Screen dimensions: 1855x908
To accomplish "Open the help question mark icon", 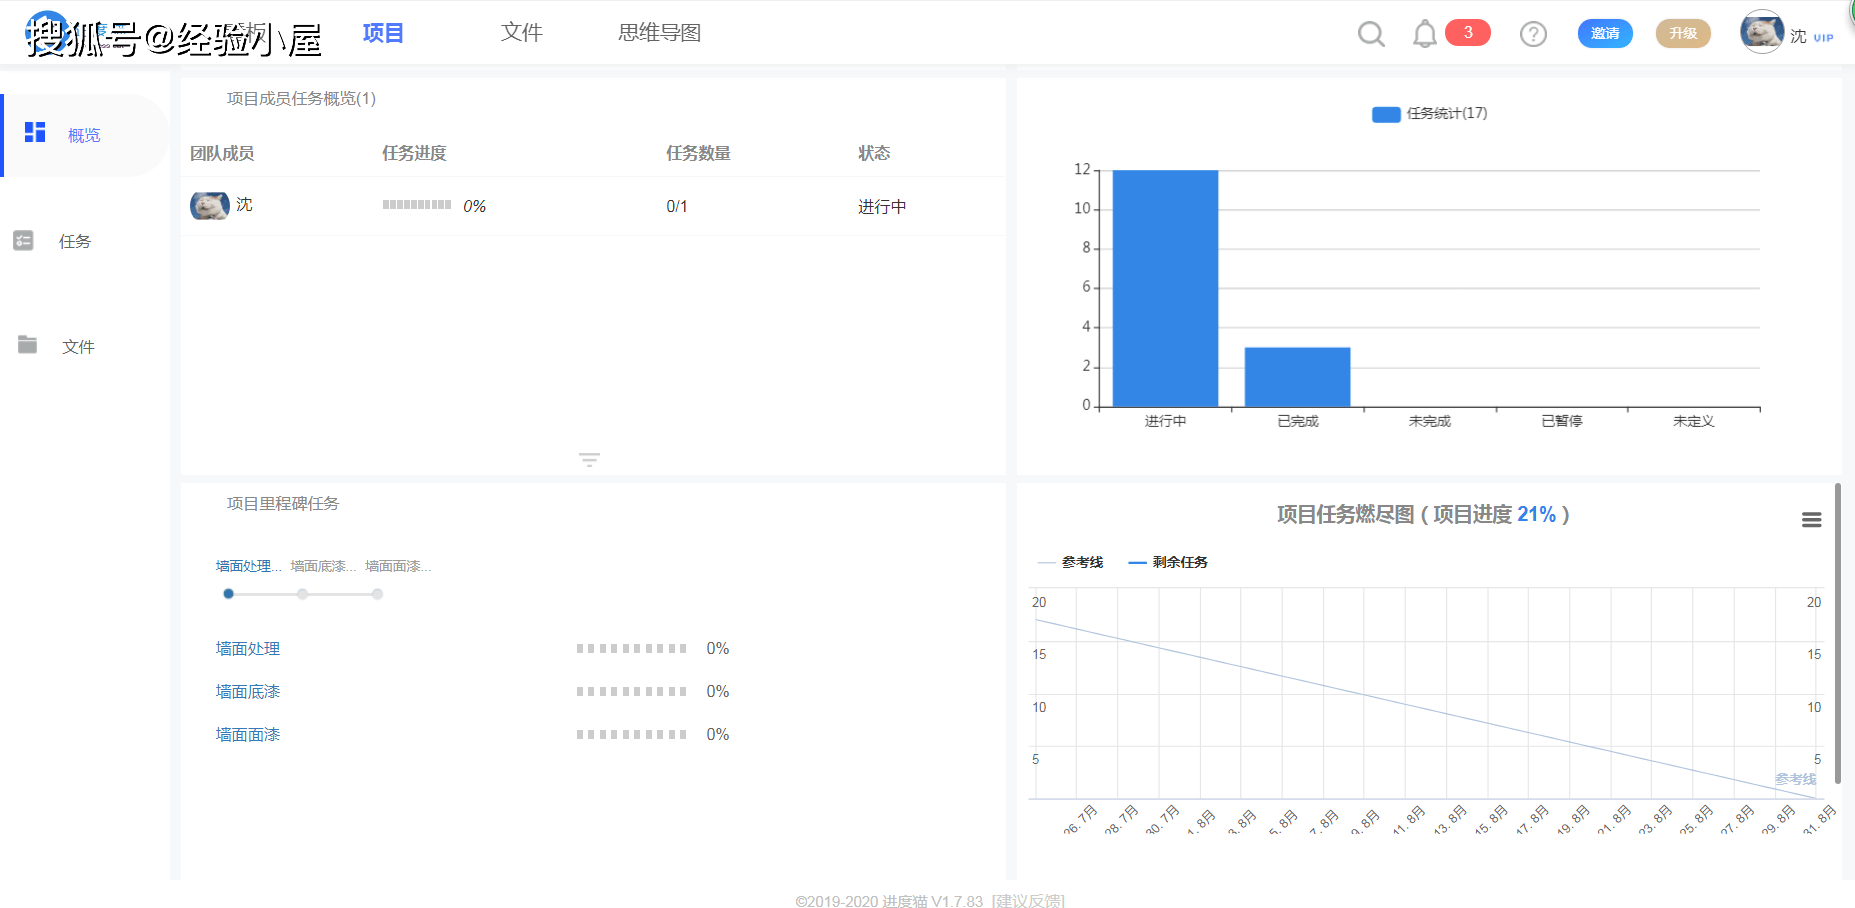I will click(1533, 34).
